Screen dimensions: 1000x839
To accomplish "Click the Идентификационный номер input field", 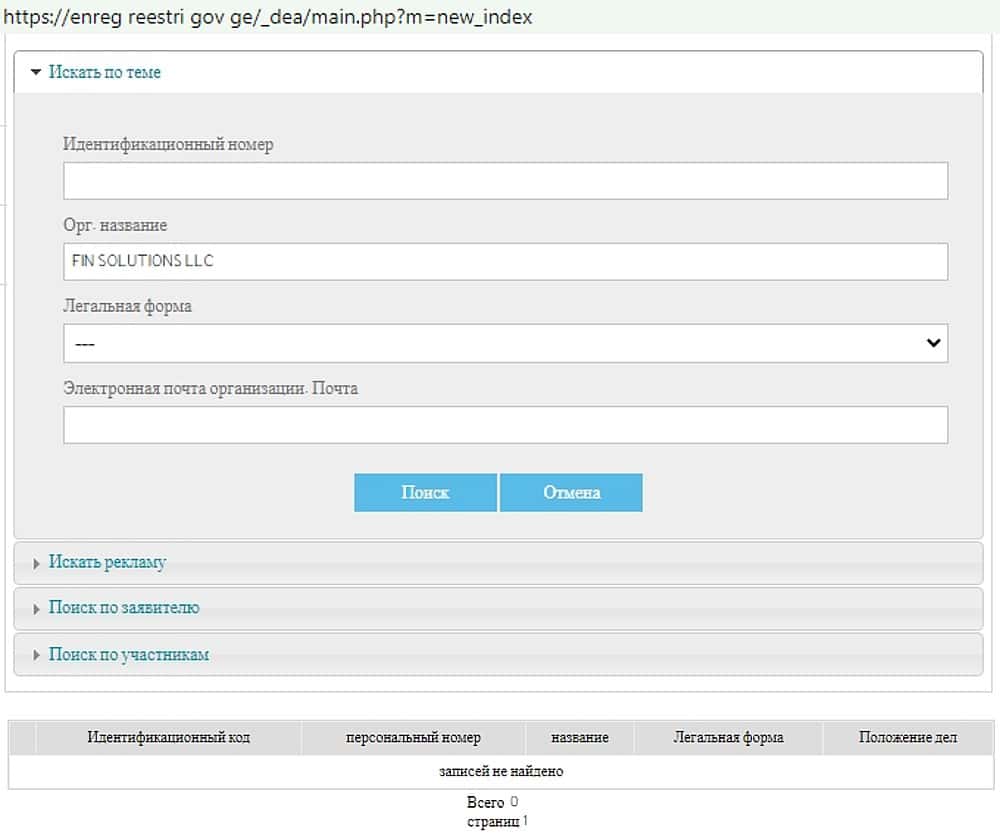I will coord(505,180).
